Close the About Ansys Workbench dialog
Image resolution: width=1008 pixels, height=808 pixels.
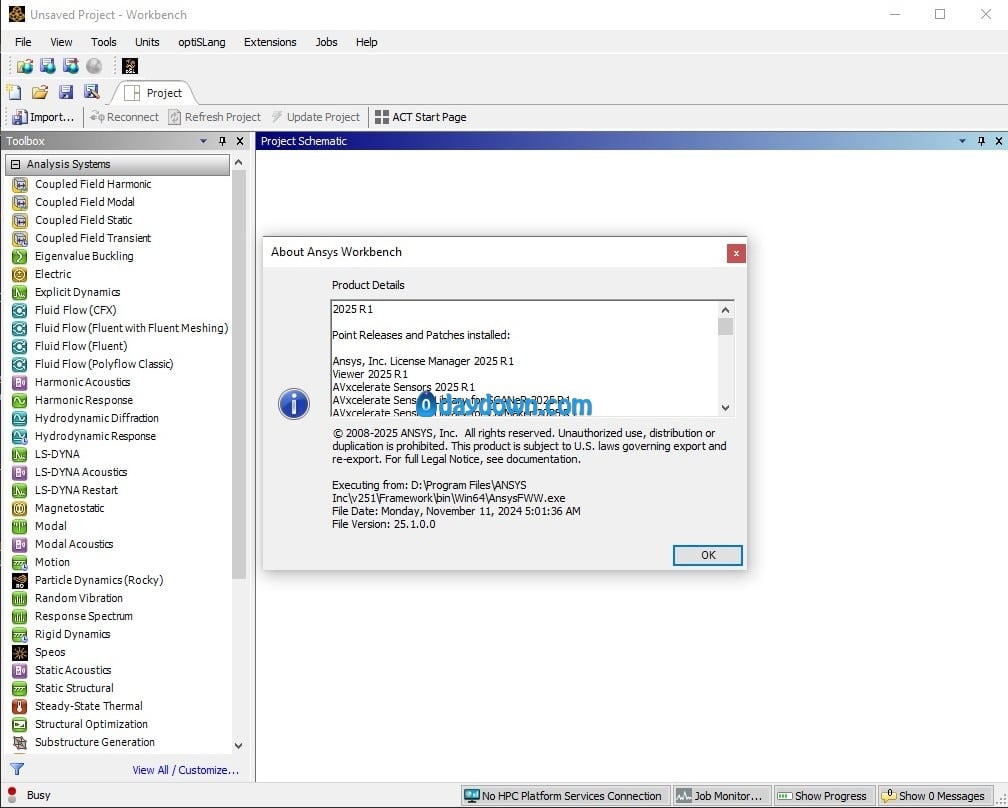point(736,253)
